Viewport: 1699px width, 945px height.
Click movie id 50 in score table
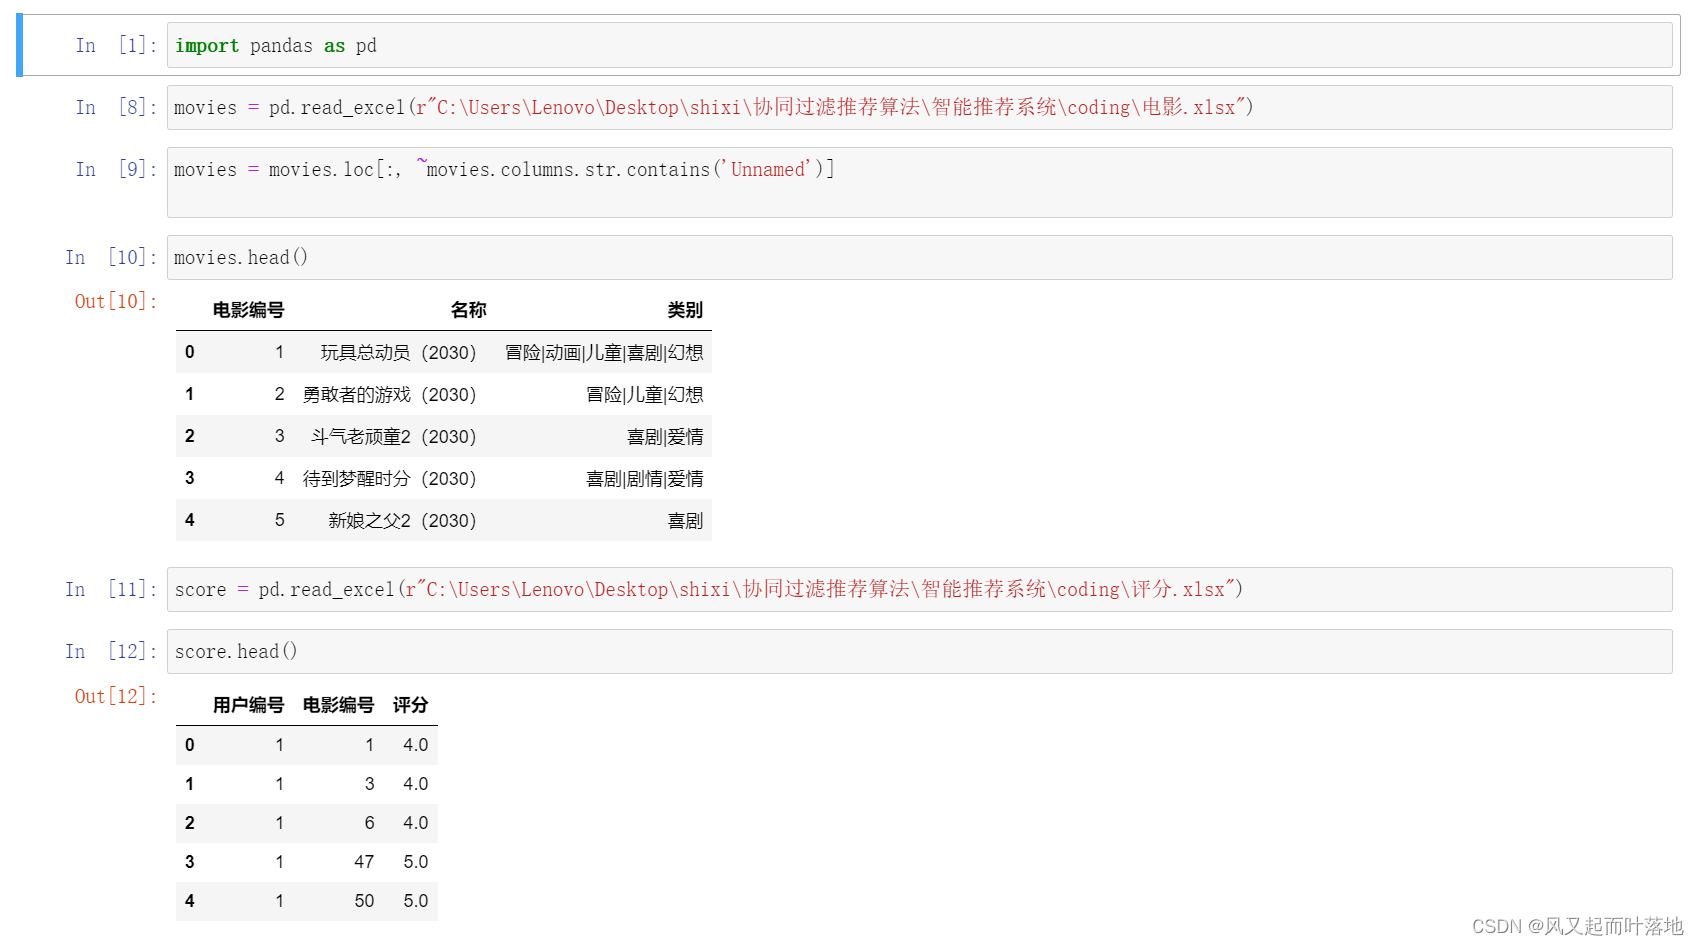[x=364, y=901]
